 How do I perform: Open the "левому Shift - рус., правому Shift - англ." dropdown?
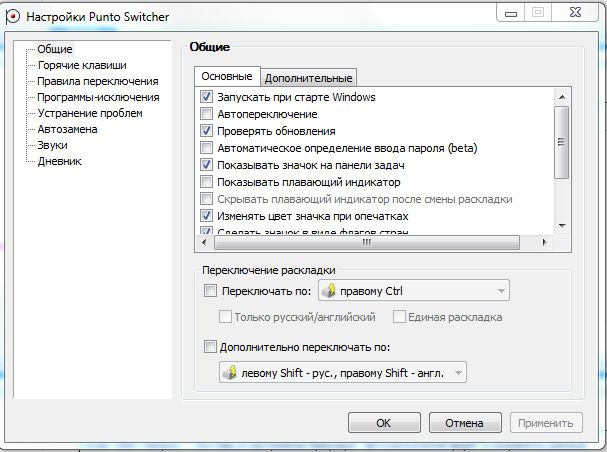coord(343,372)
